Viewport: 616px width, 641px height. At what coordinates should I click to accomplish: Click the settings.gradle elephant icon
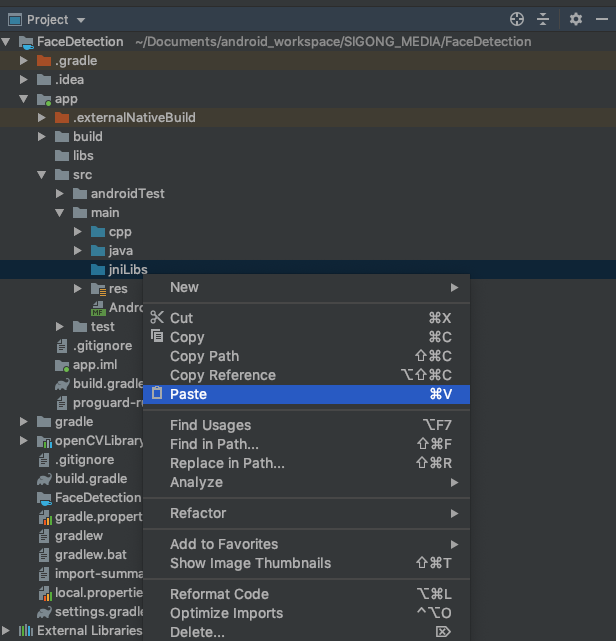pos(44,612)
